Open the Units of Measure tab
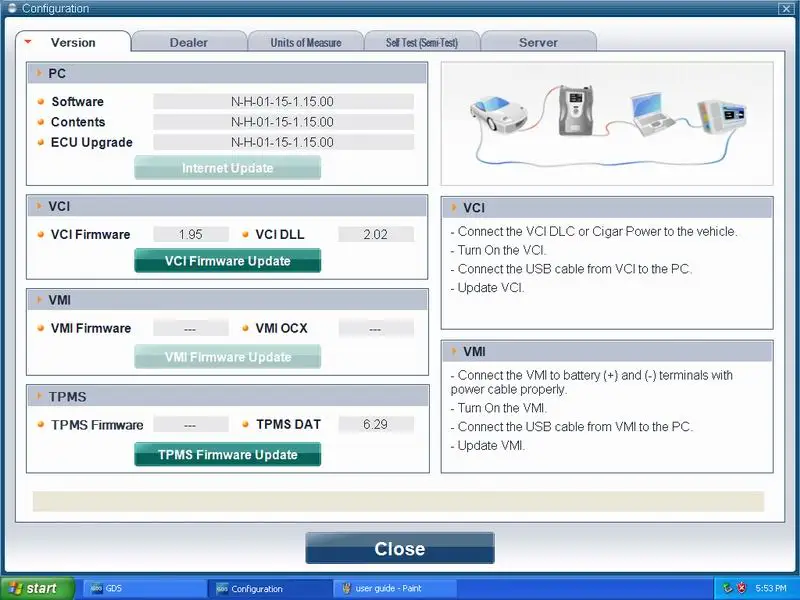 click(306, 42)
